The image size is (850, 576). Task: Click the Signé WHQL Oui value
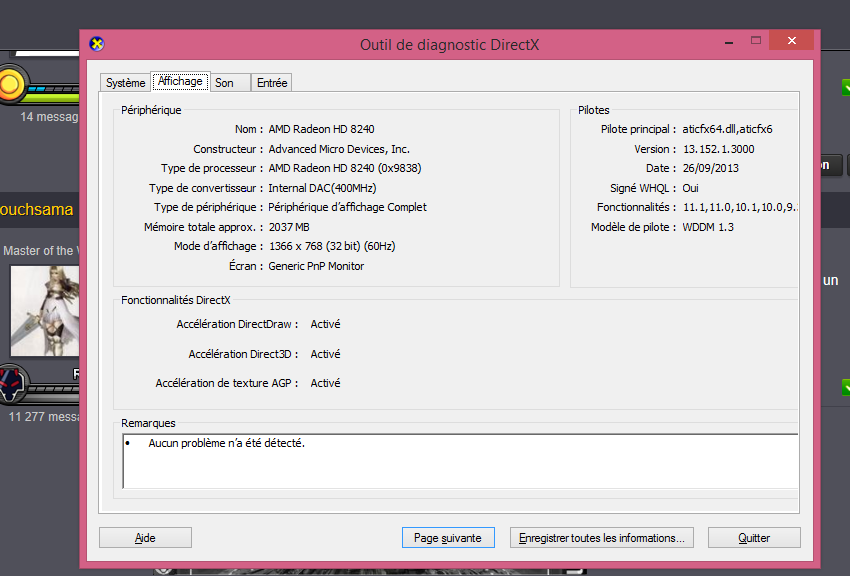[691, 188]
